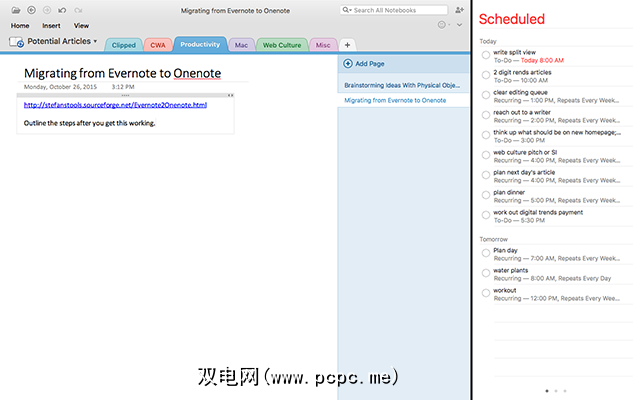Open Potential Articles notebook dropdown

62,41
